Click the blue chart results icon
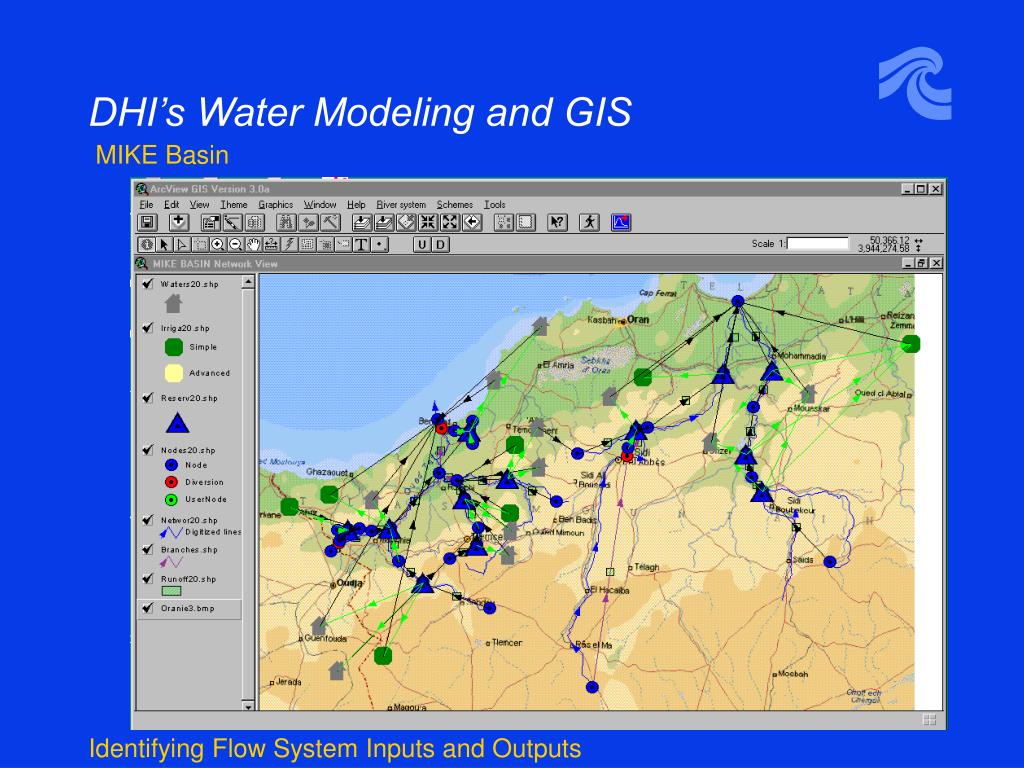The image size is (1024, 768). click(x=620, y=223)
